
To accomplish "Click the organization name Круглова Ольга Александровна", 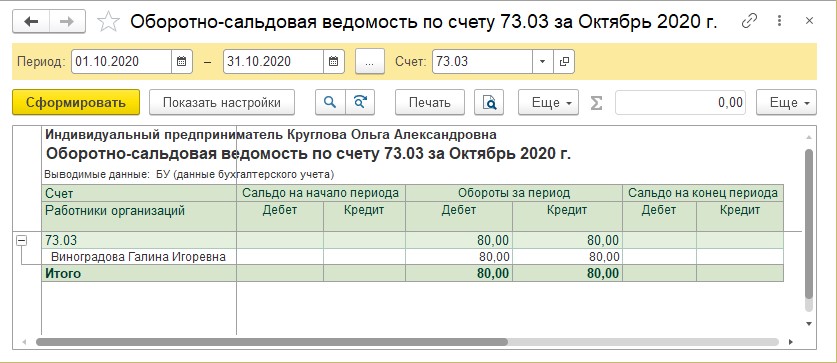I will pos(392,135).
